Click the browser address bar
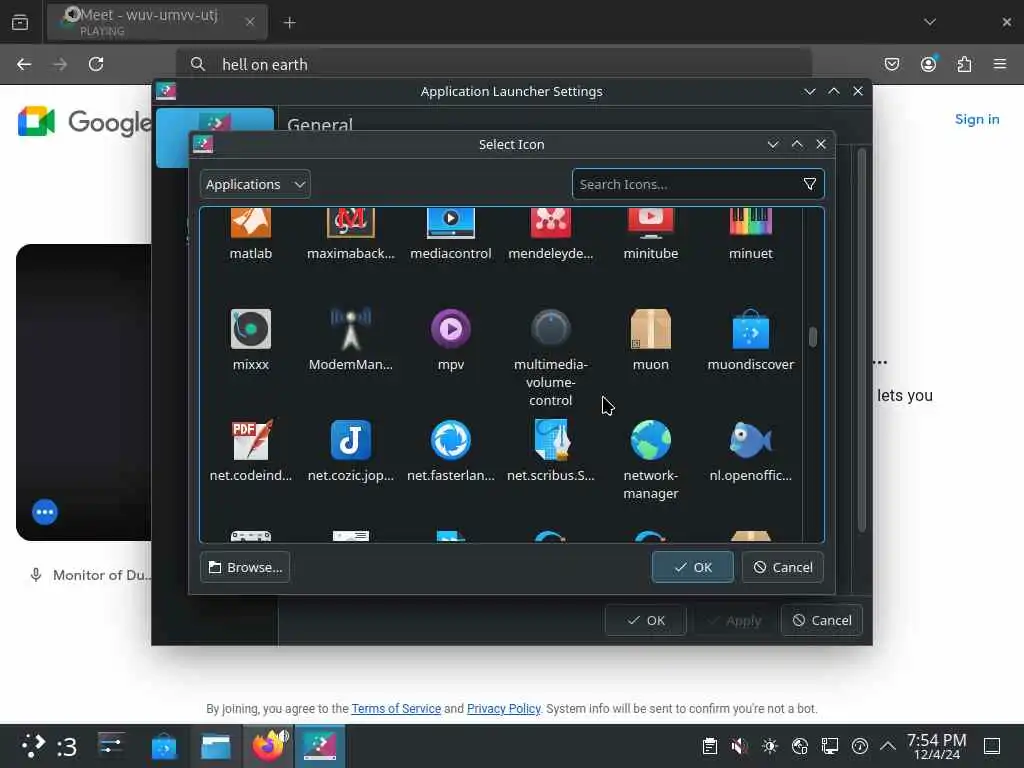 pos(494,64)
